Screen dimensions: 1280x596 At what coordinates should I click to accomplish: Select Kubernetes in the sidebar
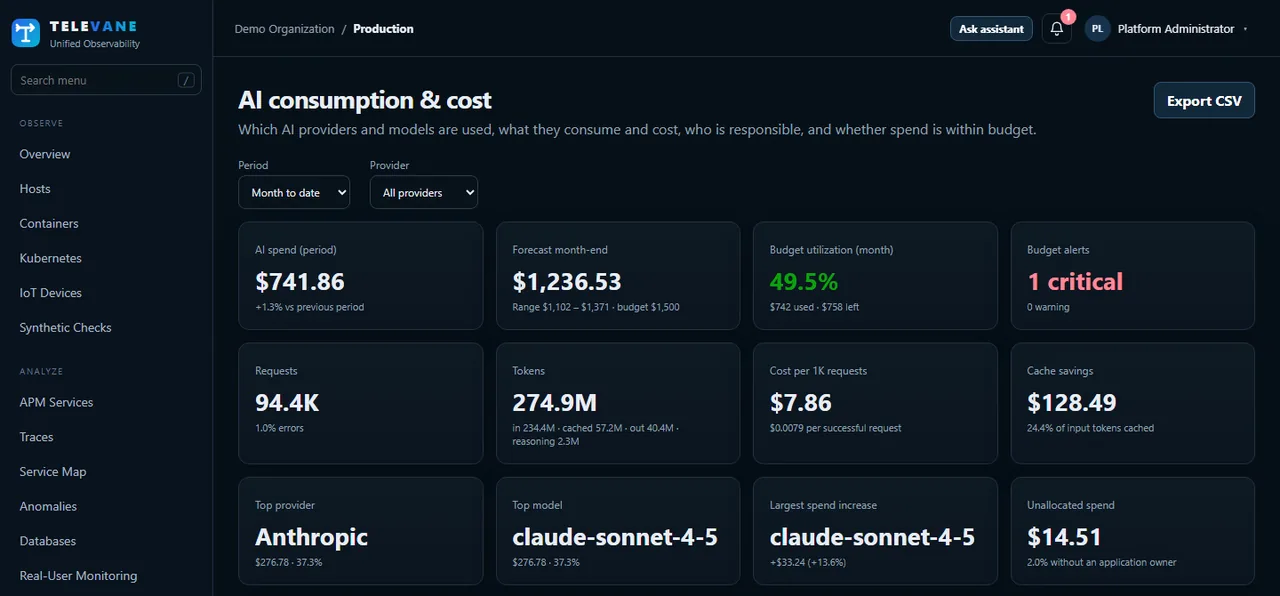click(51, 258)
